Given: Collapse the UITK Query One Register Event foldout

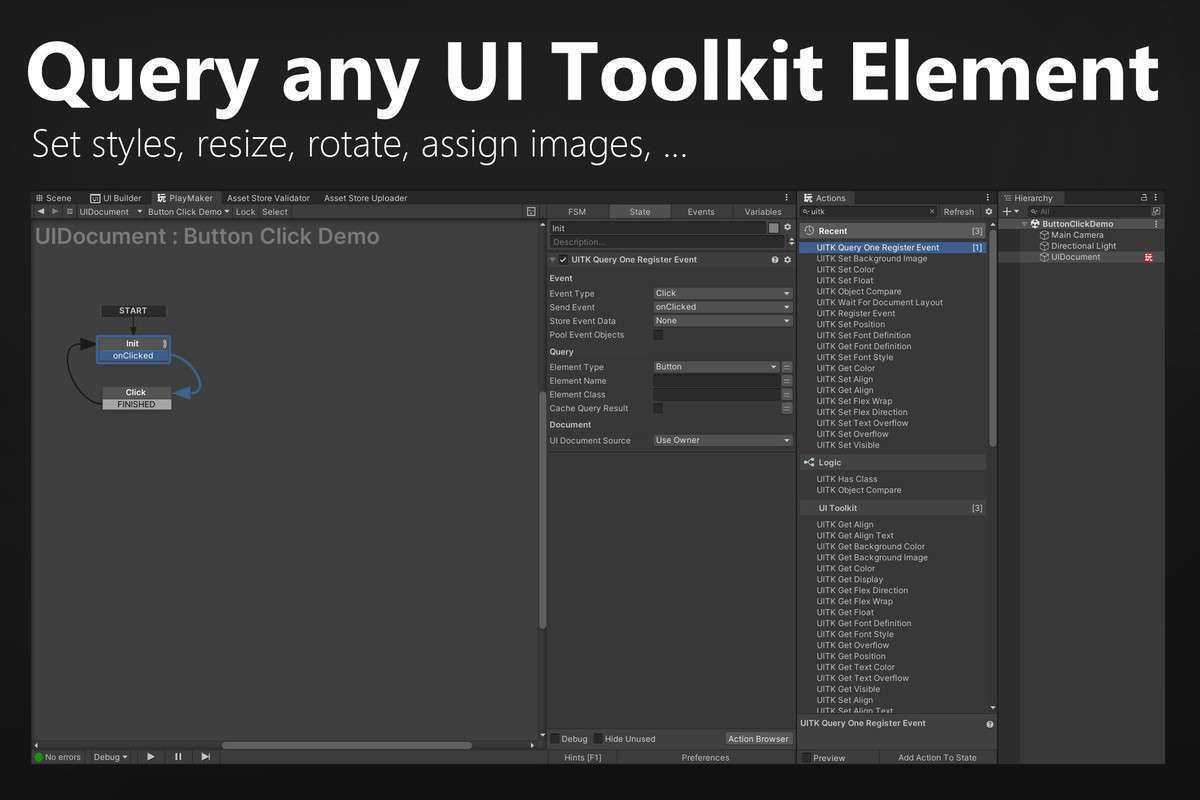Looking at the screenshot, I should coord(552,260).
